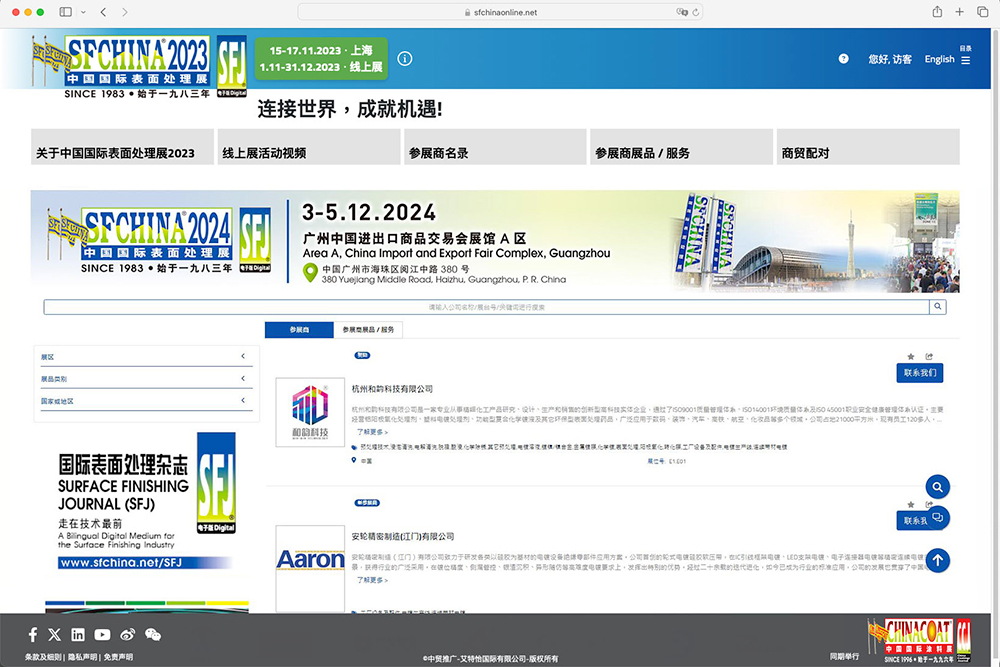Click the green event dates badge
Image resolution: width=1000 pixels, height=667 pixels.
tap(321, 59)
